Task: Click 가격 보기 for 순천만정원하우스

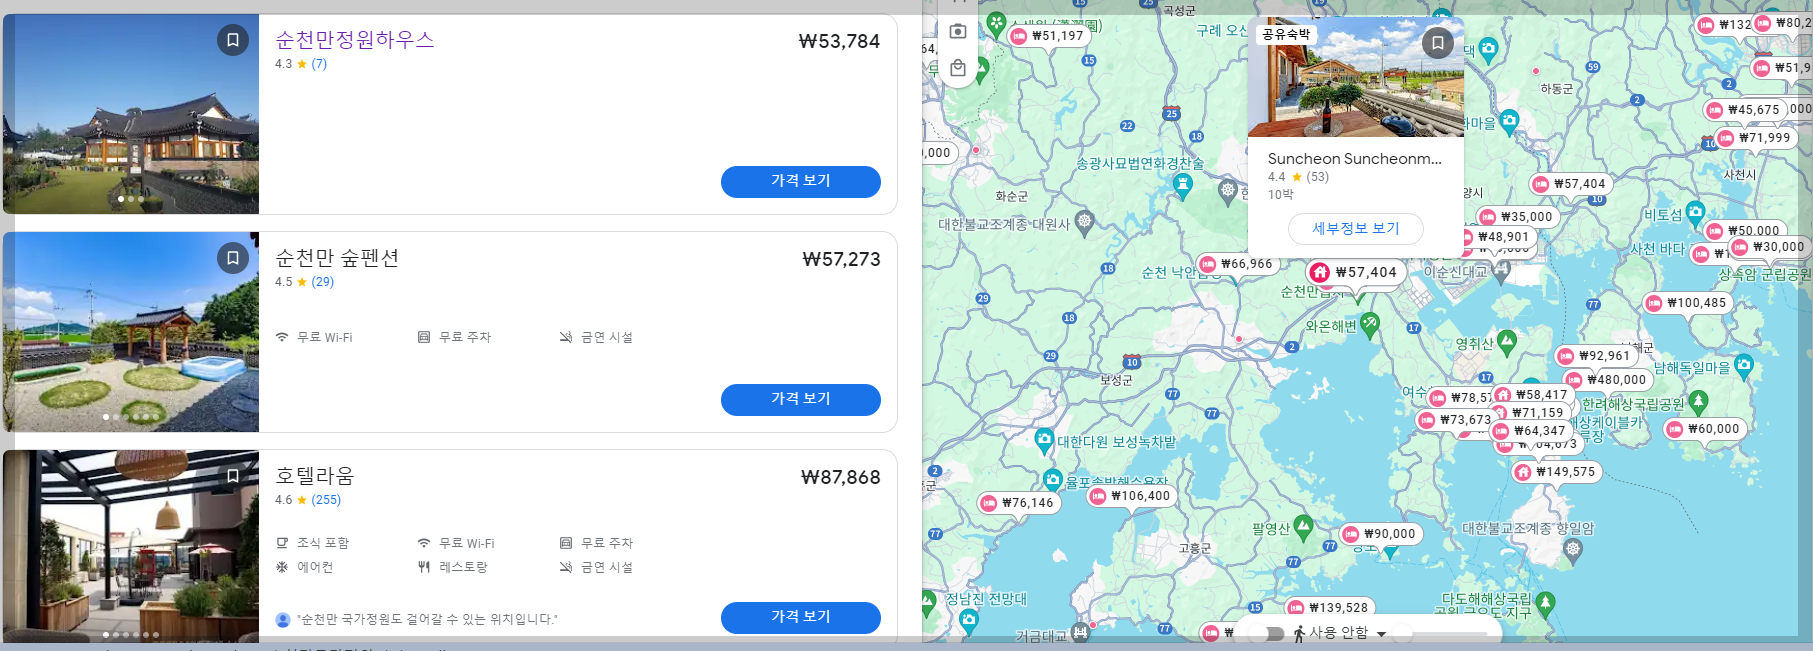Action: 801,181
